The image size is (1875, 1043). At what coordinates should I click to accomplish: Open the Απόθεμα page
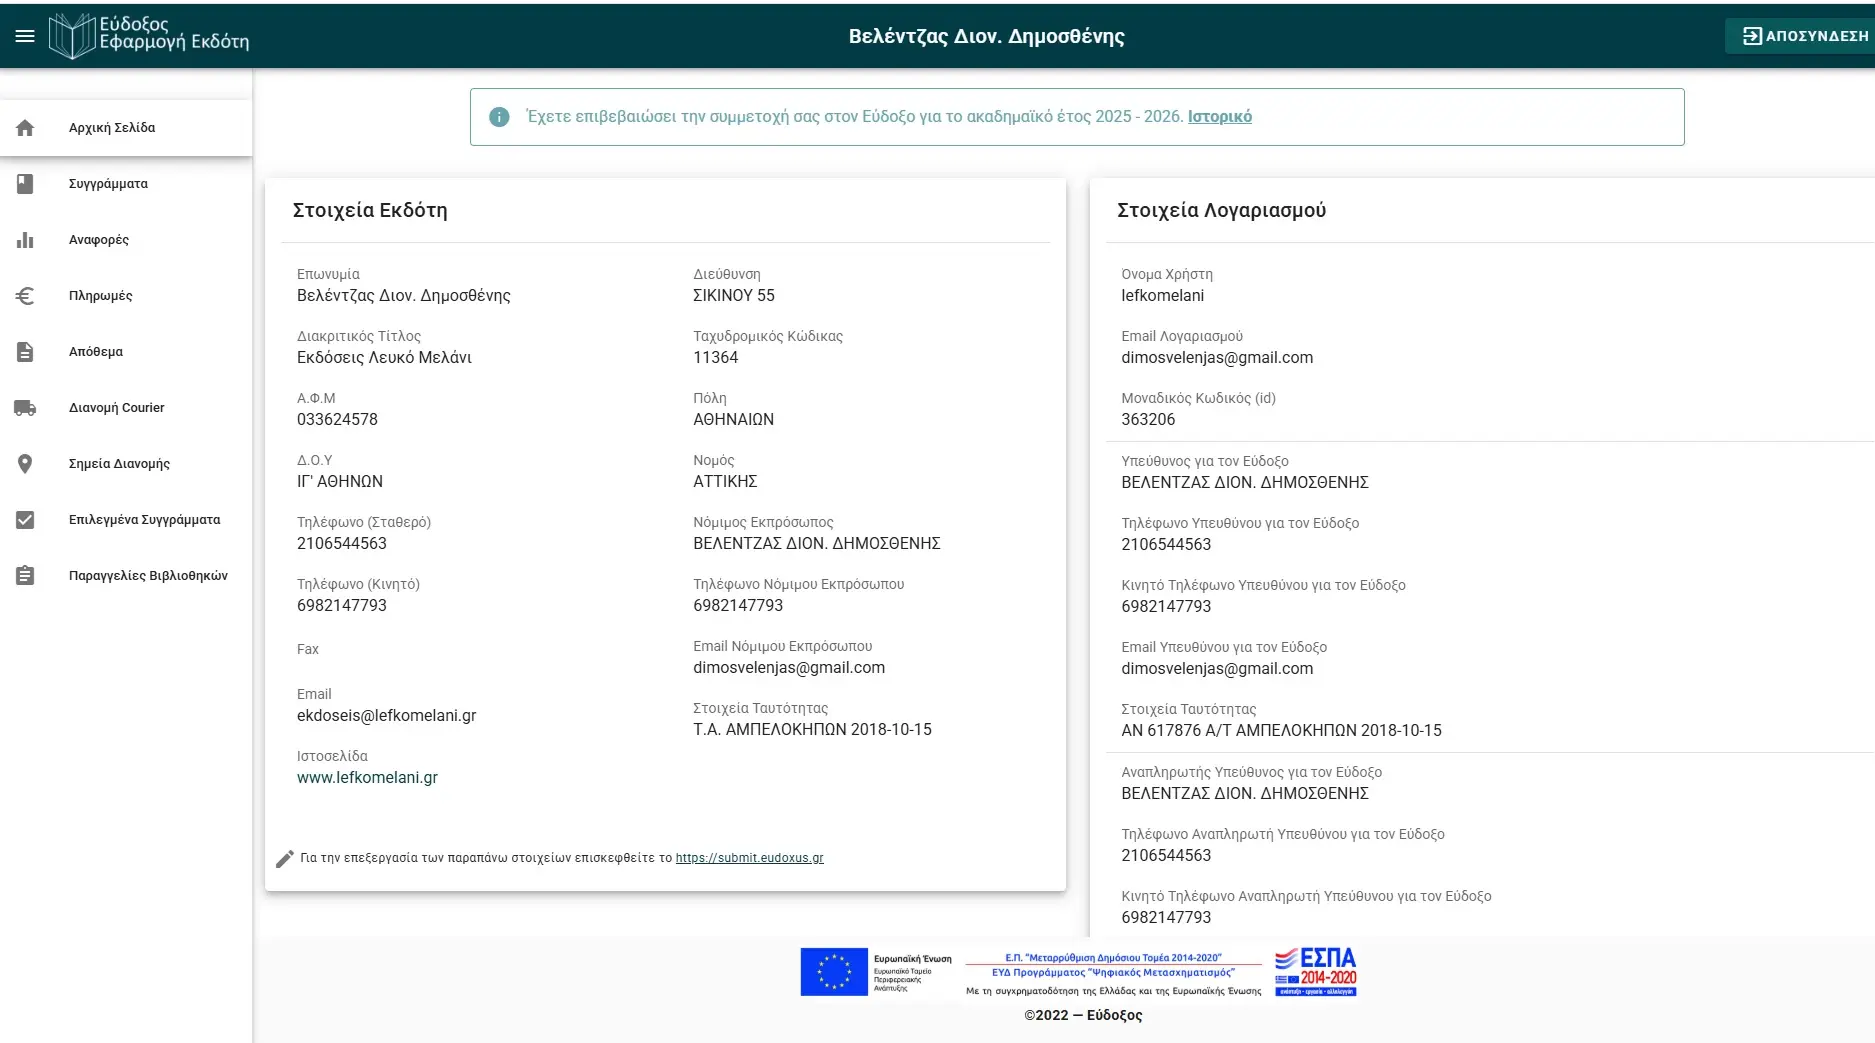[126, 352]
